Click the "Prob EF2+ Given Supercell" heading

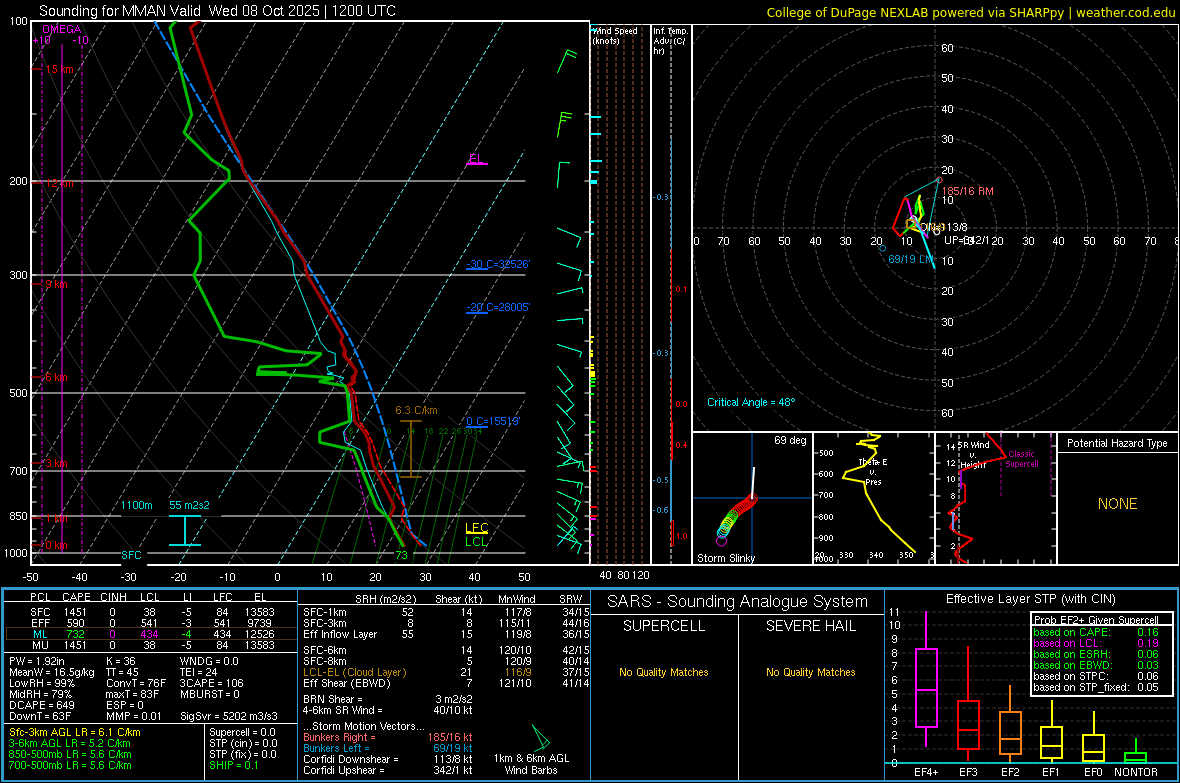[x=1096, y=620]
